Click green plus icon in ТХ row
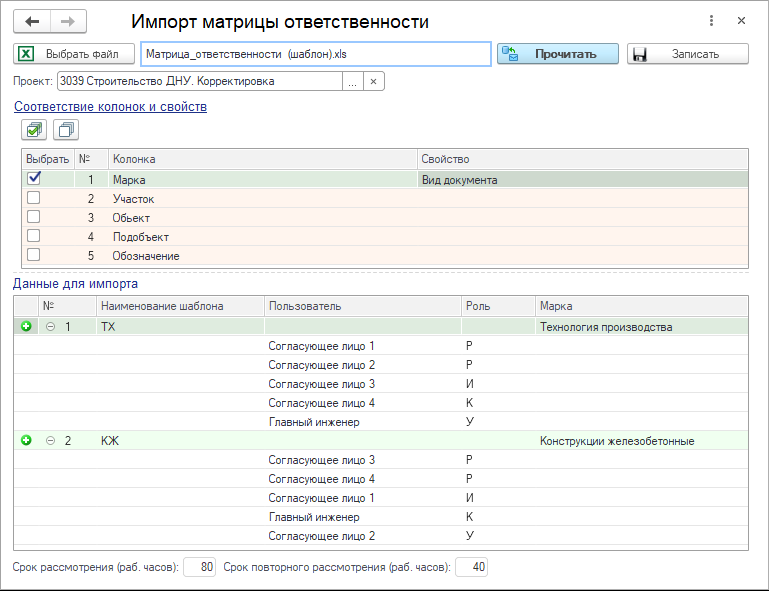This screenshot has height=592, width=770. (26, 327)
